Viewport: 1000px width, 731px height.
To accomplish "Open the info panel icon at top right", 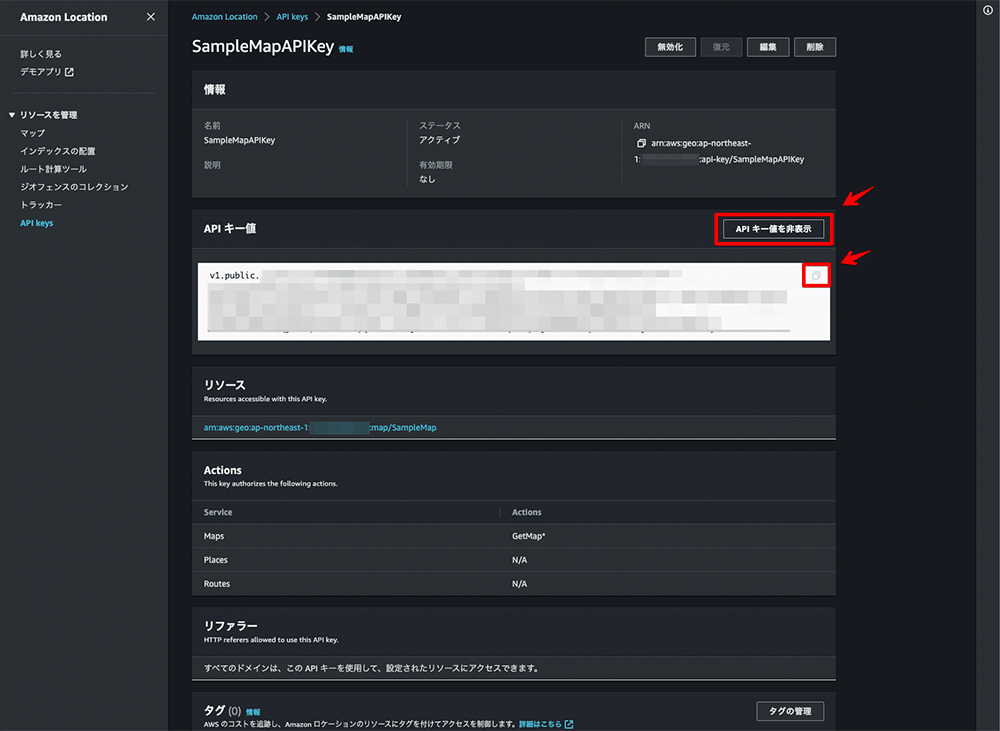I will tap(988, 10).
